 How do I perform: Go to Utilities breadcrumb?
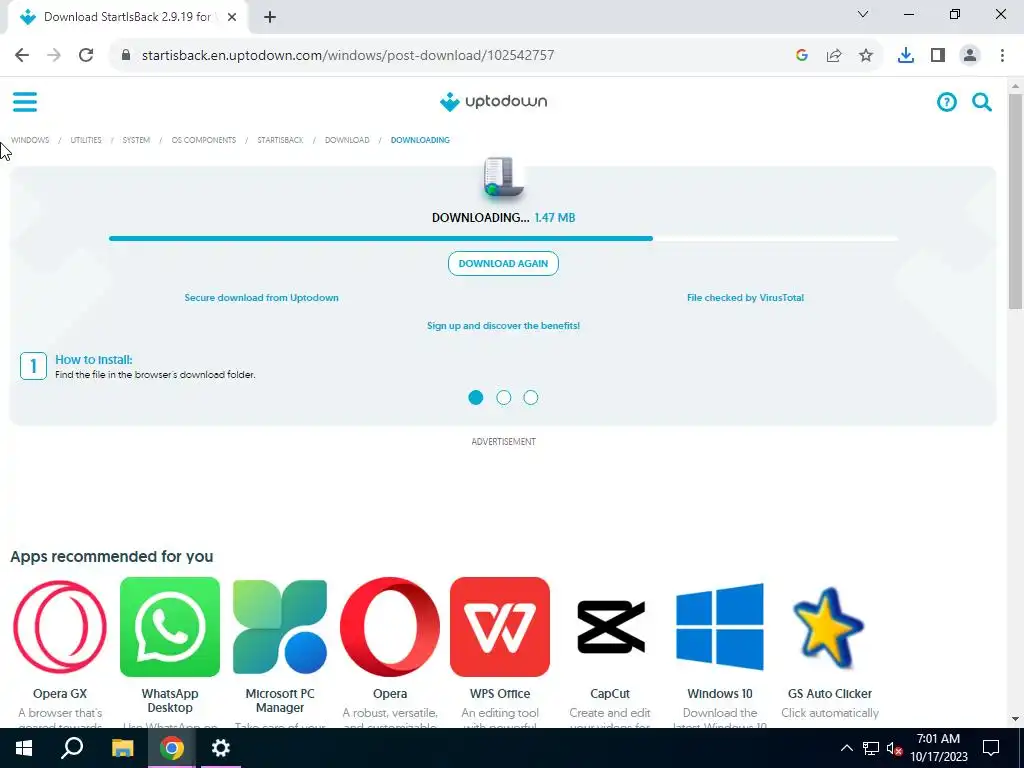click(x=86, y=140)
